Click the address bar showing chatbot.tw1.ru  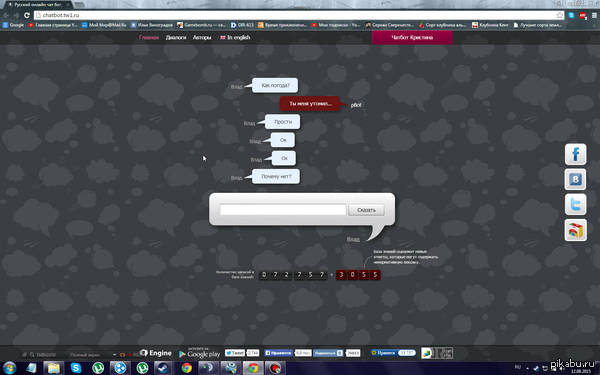coord(295,15)
